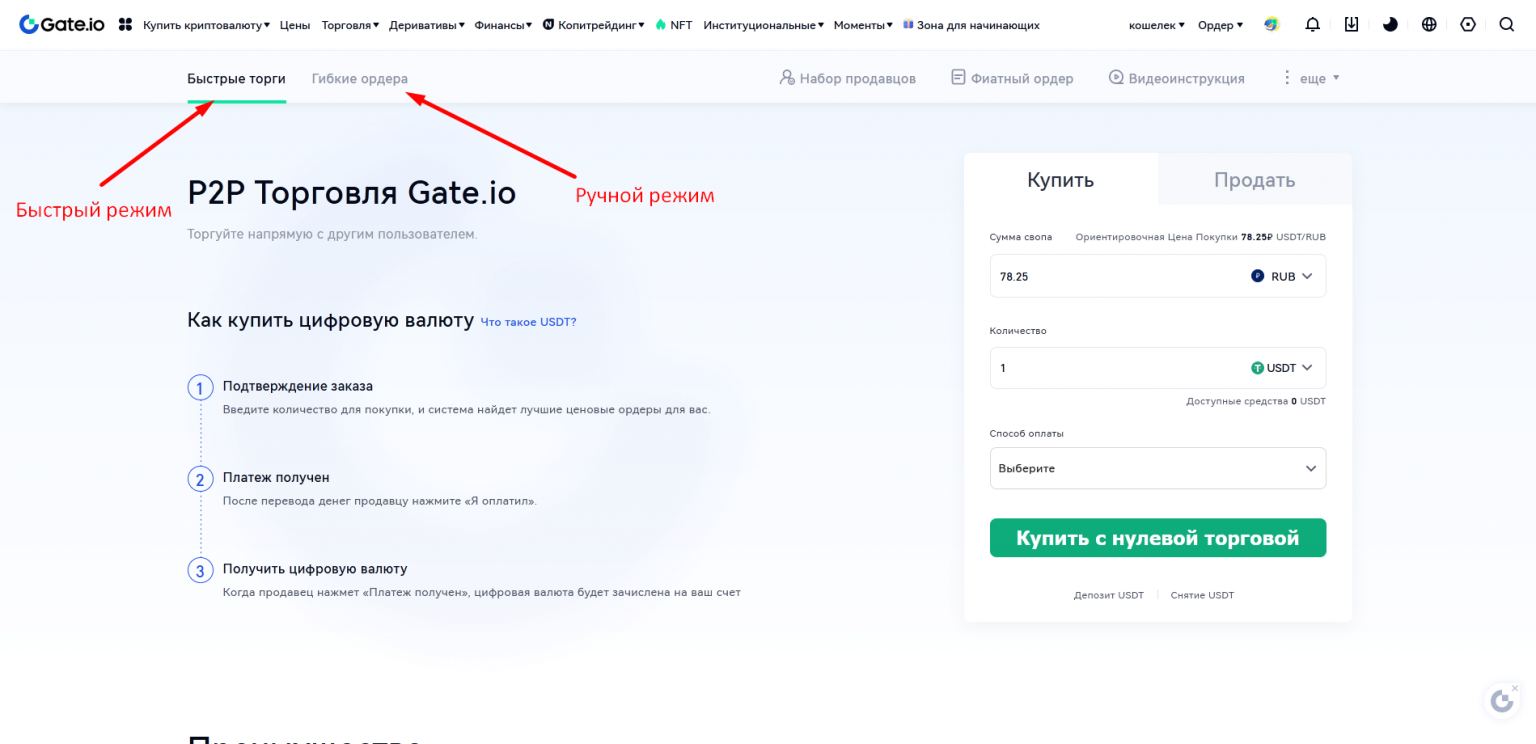Open the four-dot apps grid menu
Viewport: 1536px width, 744px height.
coord(125,25)
